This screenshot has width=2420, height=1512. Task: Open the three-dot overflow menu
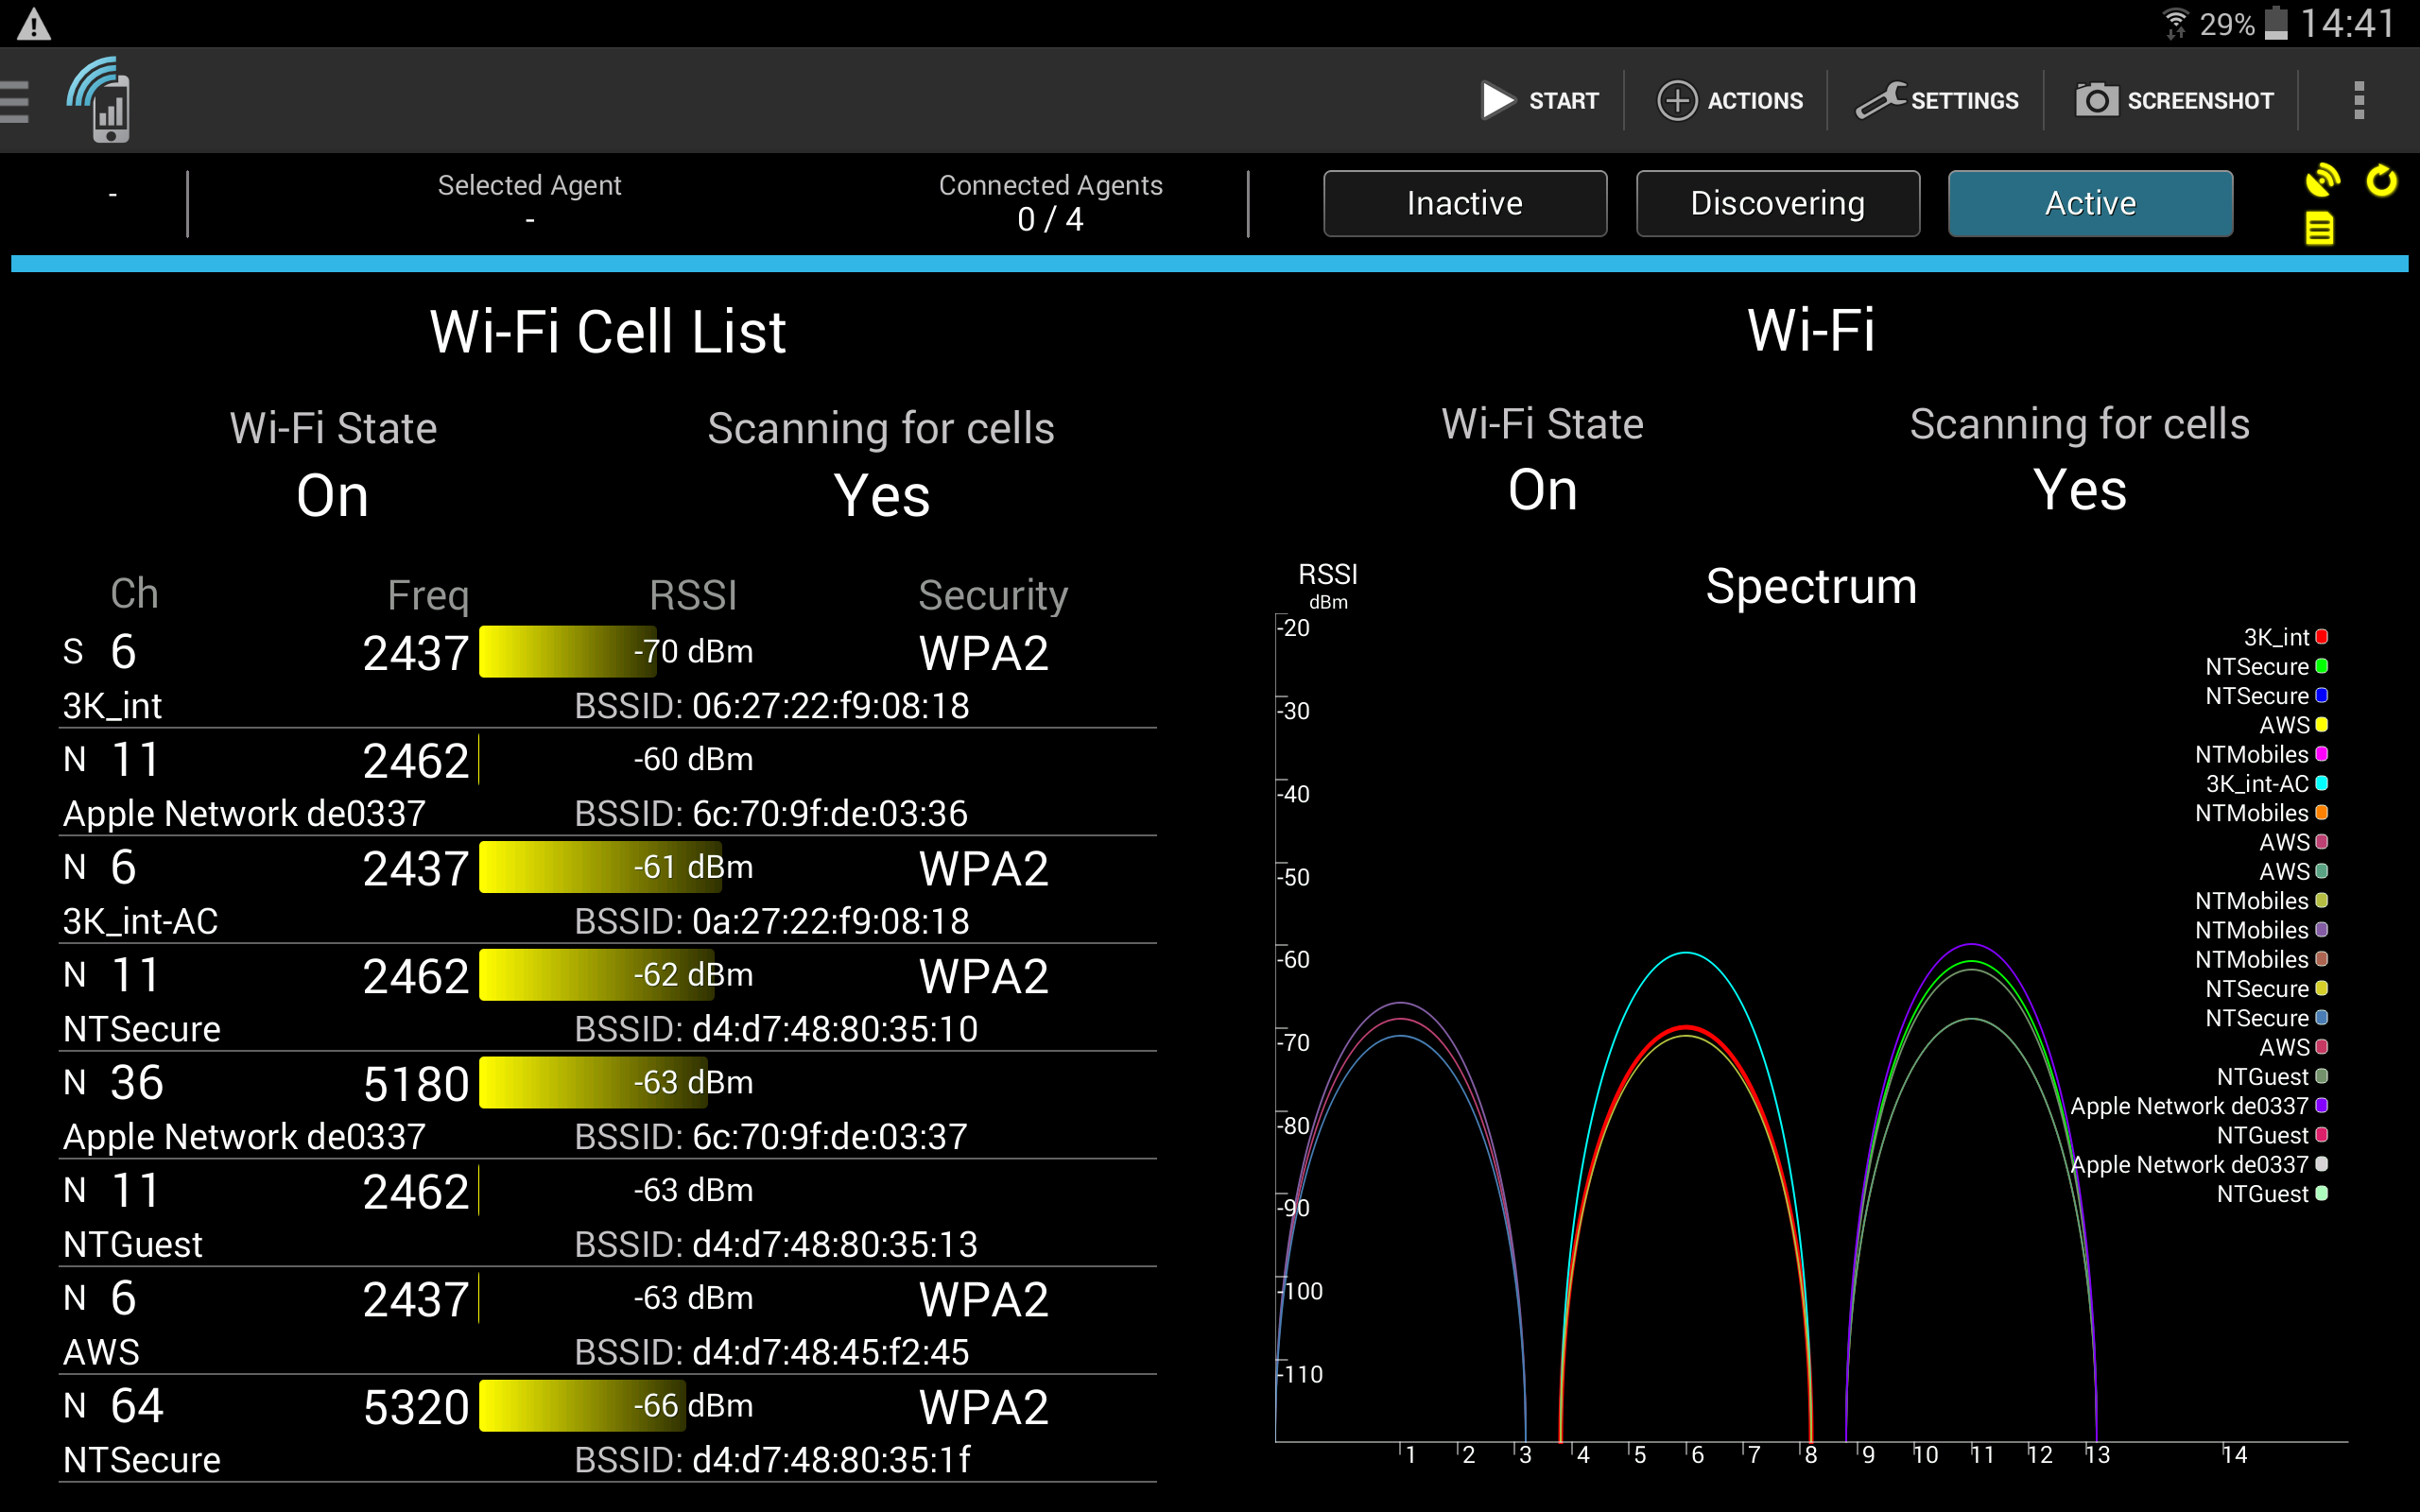tap(2359, 100)
